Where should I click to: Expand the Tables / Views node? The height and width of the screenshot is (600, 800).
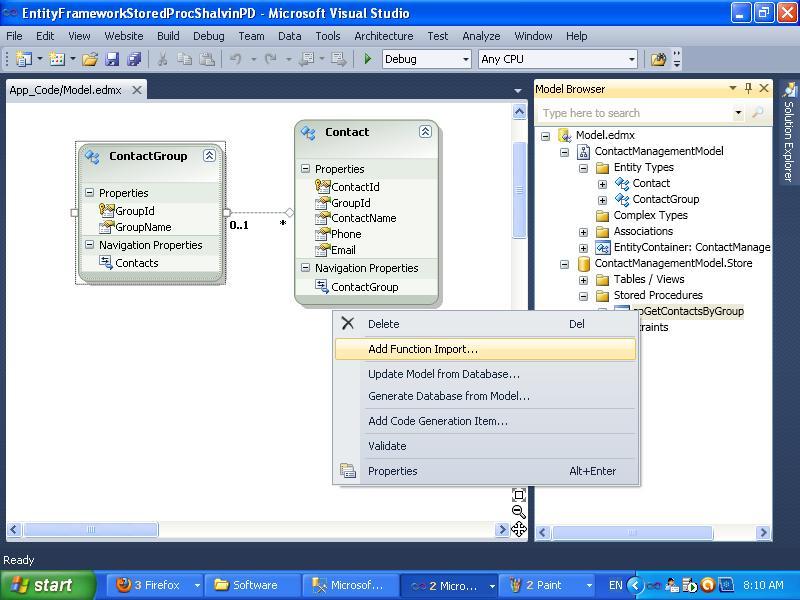pos(583,278)
